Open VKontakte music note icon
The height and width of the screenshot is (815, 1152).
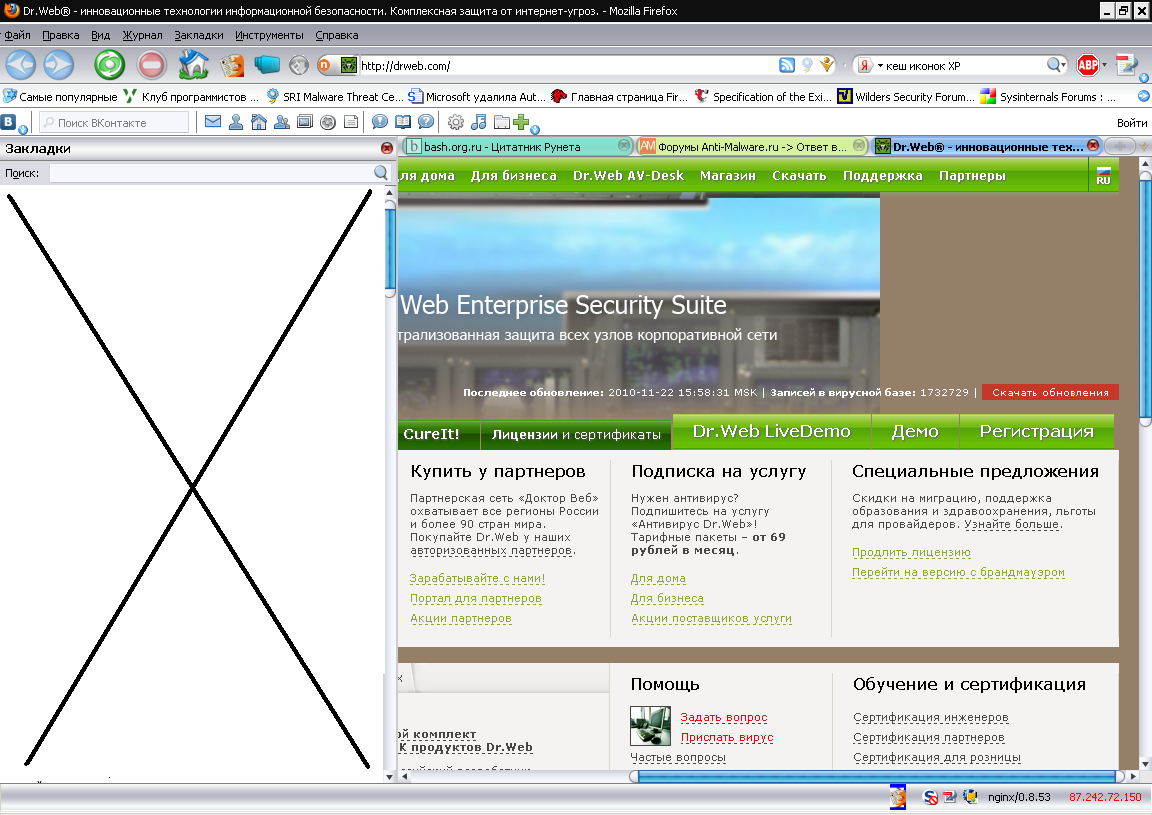(478, 122)
